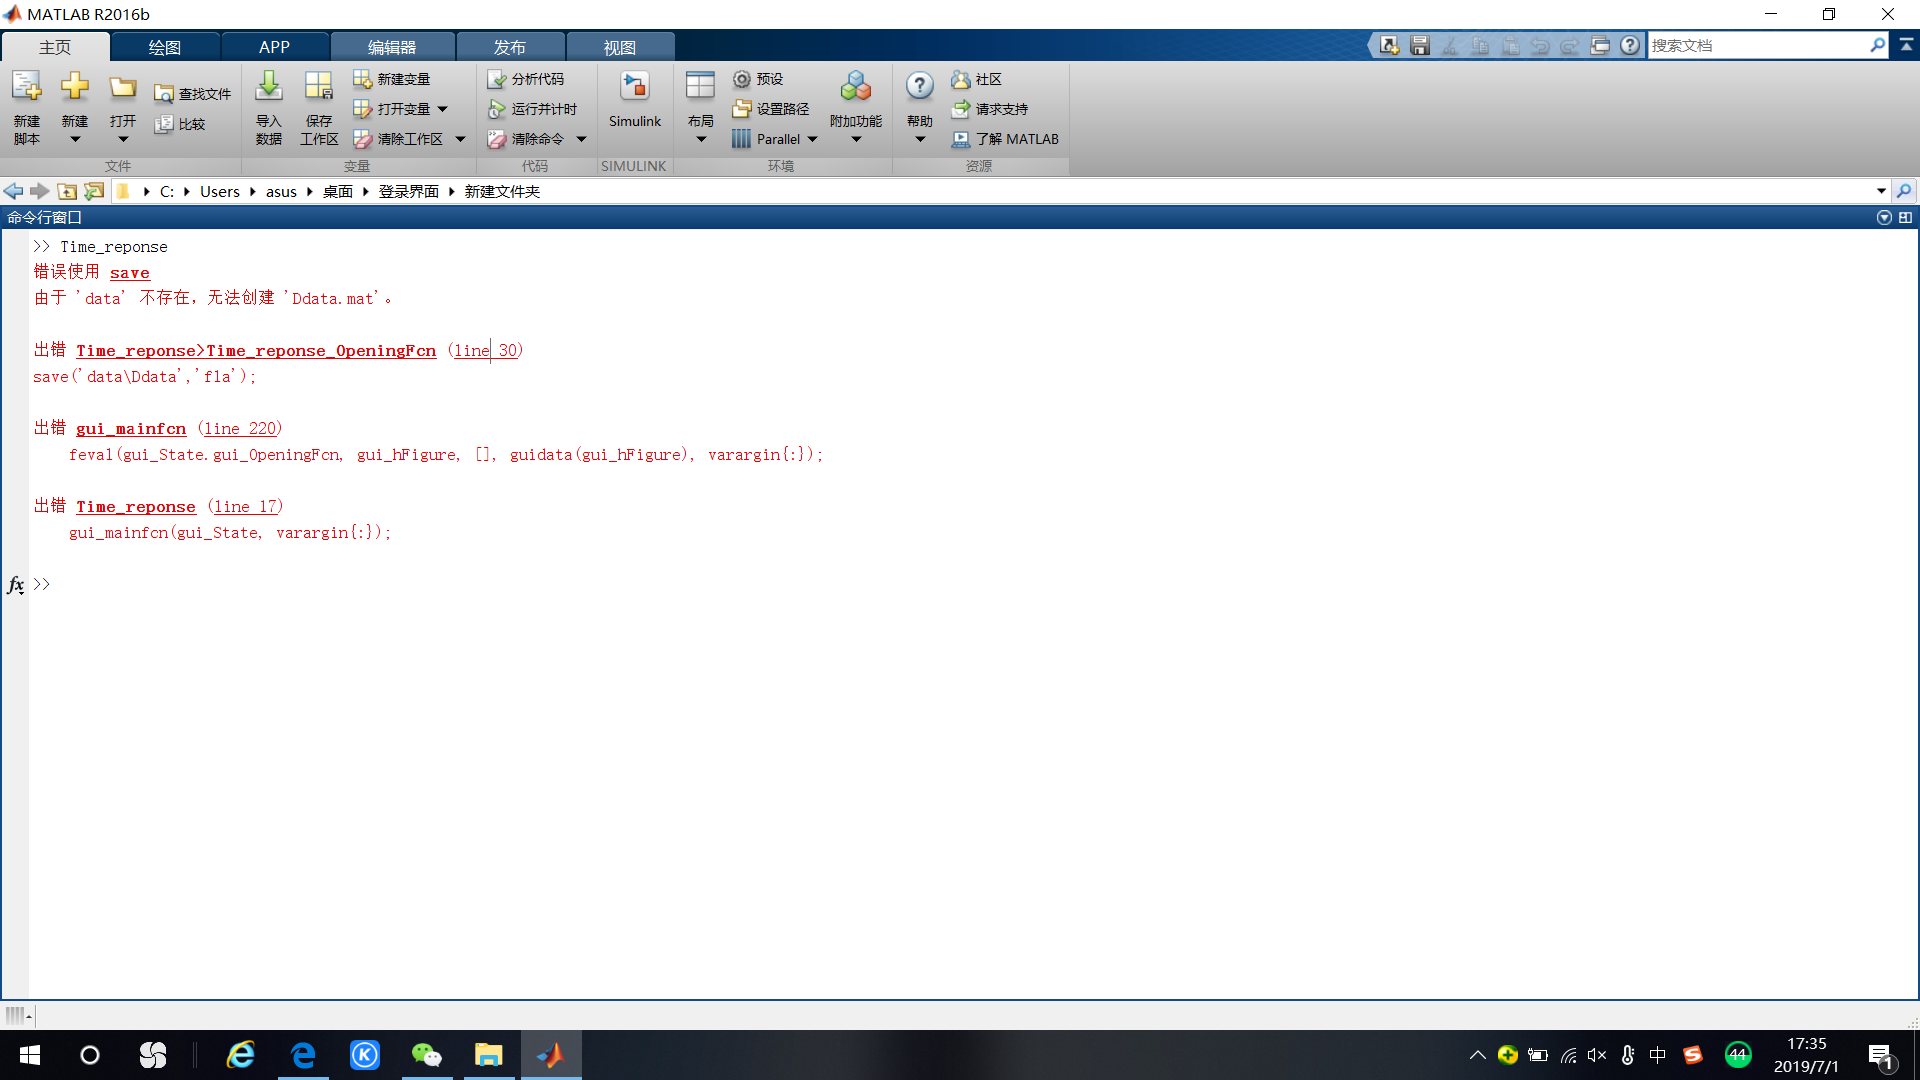
Task: Click Import Data (导入数据) icon
Action: [268, 88]
